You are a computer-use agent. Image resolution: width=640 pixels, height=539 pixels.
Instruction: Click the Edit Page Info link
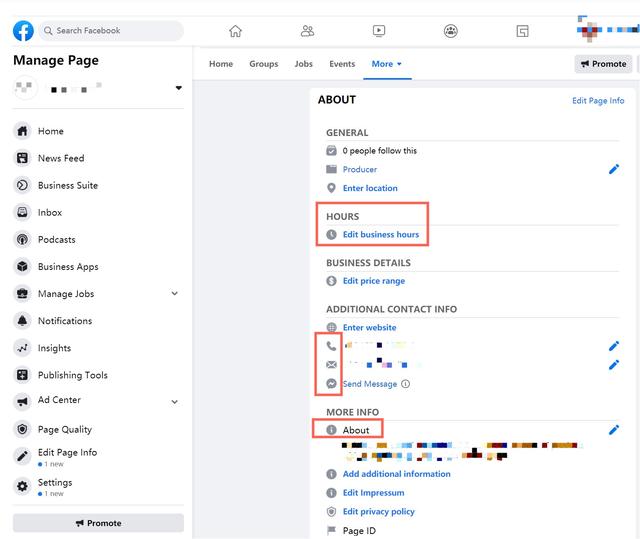[598, 101]
